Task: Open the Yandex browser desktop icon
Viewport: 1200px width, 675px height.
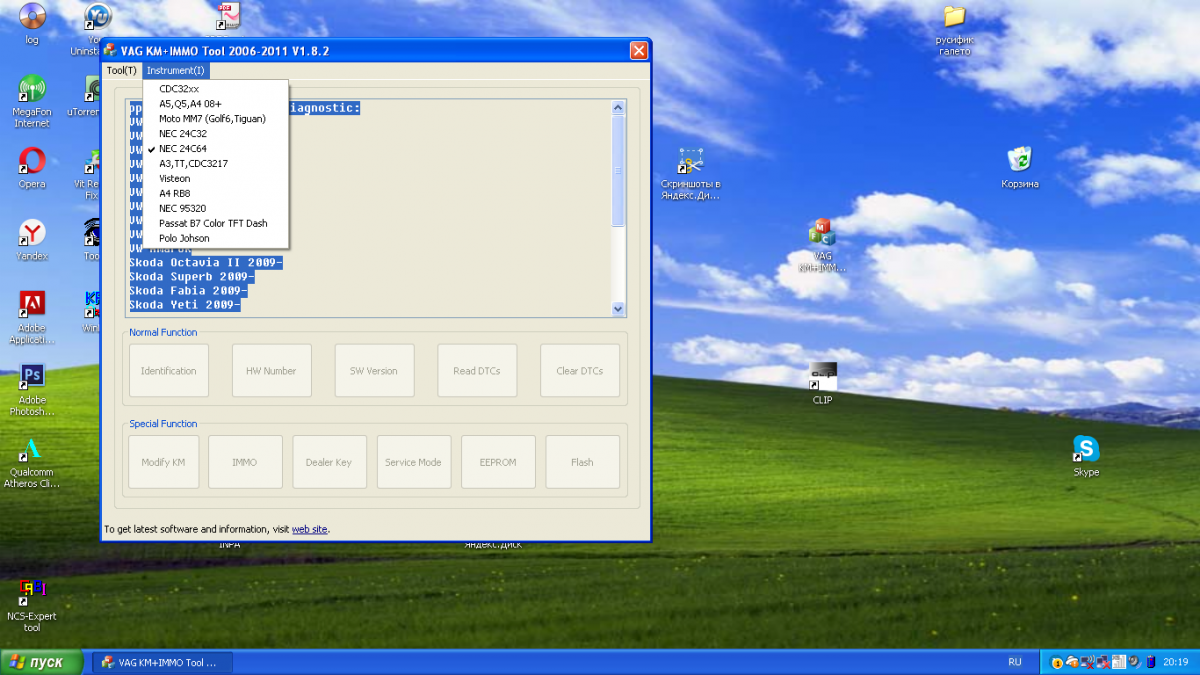Action: coord(32,234)
